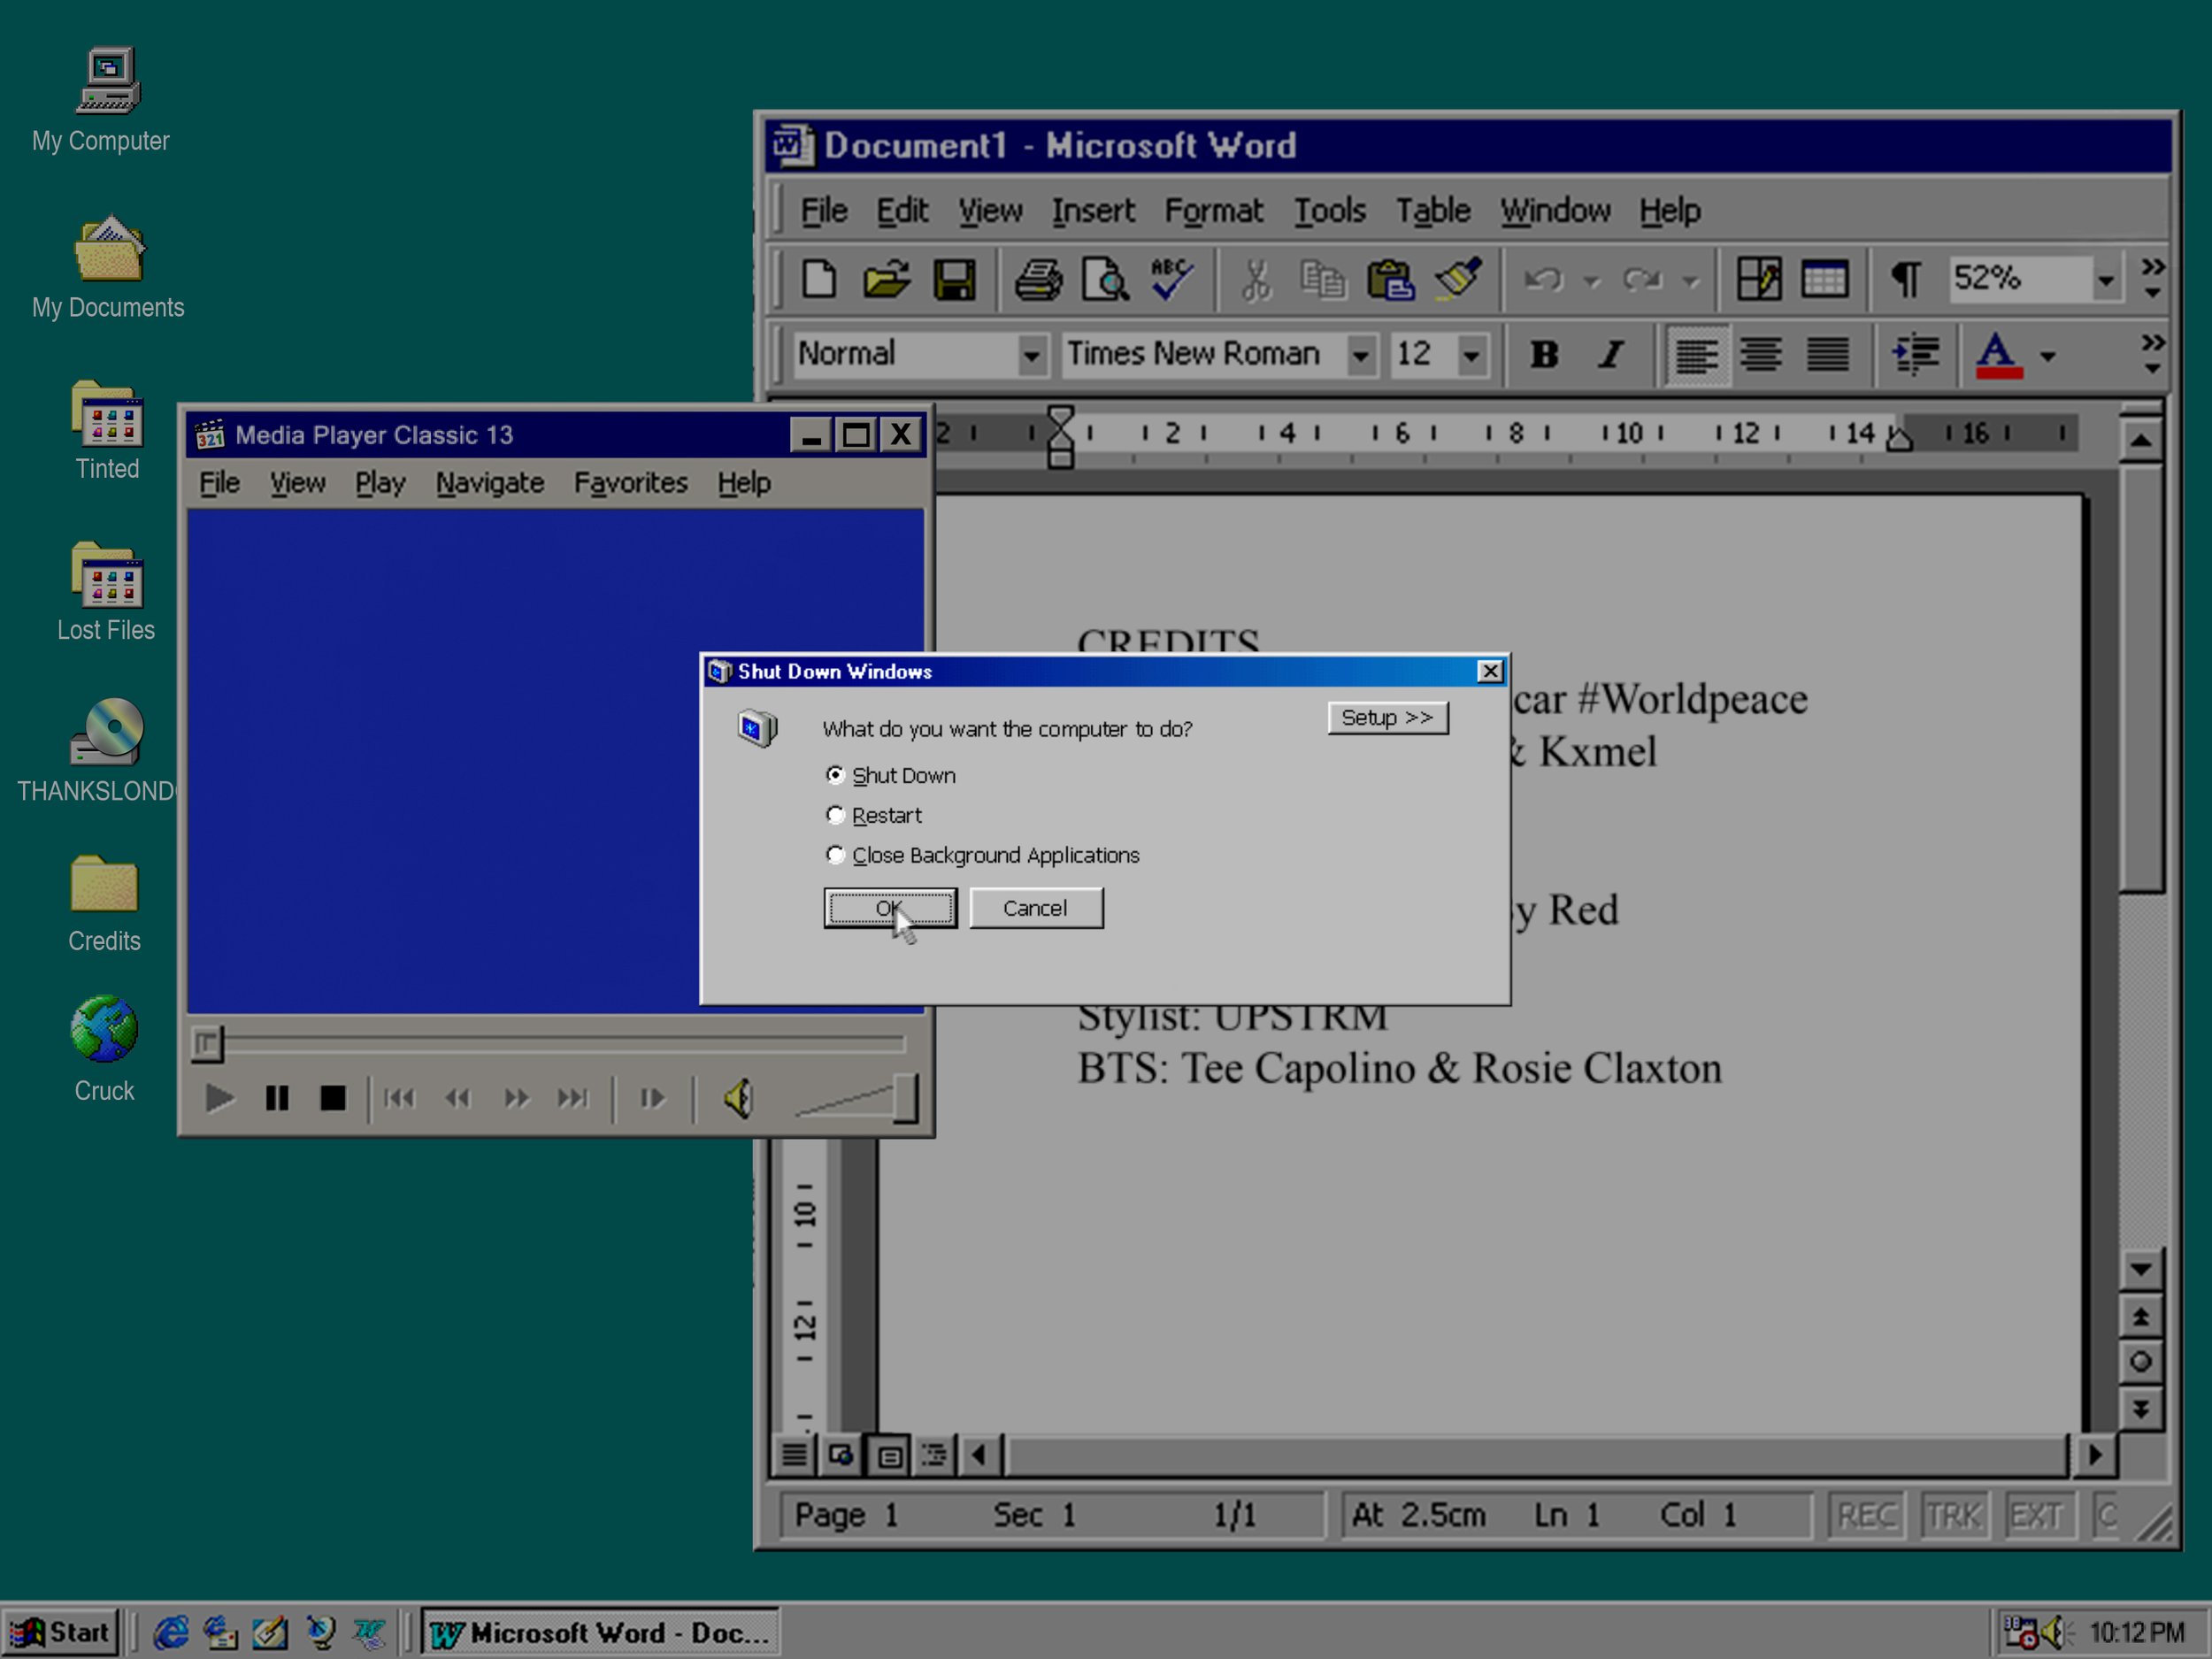Click the Insert Table icon in Word
2212x1659 pixels.
tap(1824, 279)
